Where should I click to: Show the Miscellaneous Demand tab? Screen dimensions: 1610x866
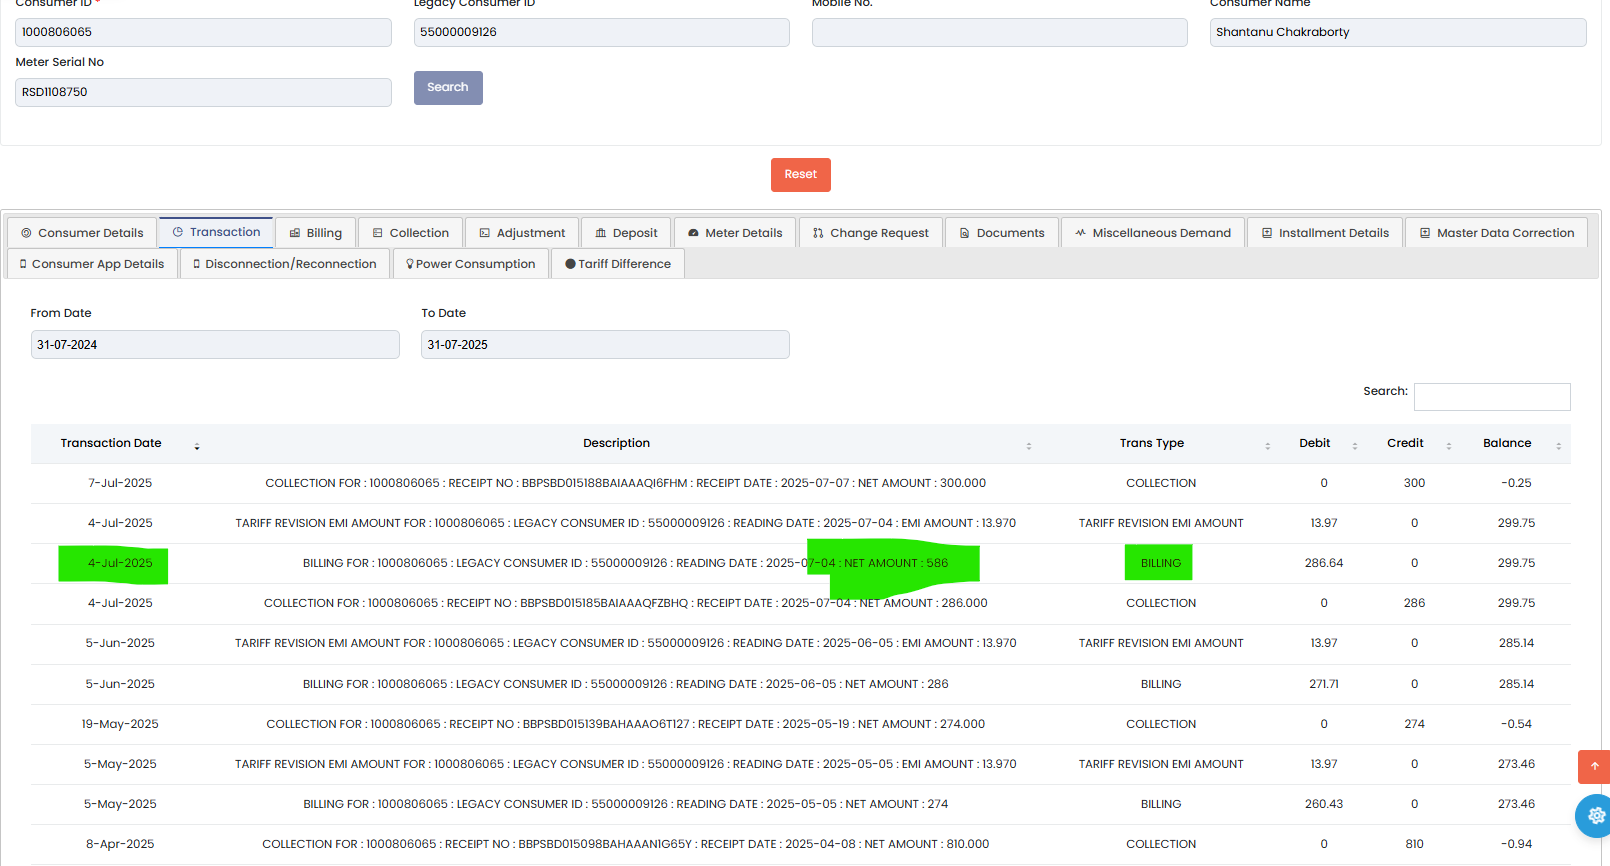click(x=1153, y=233)
